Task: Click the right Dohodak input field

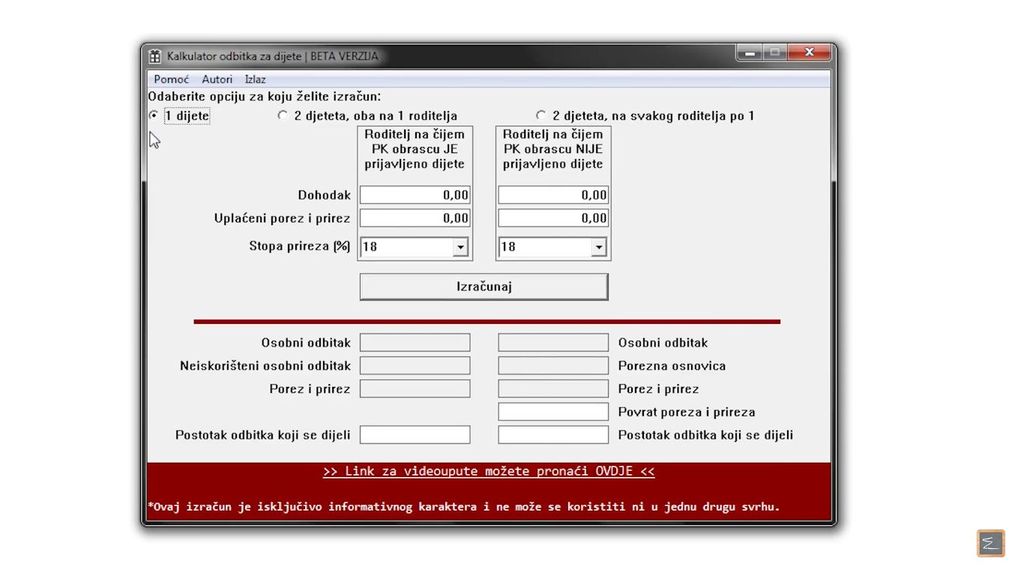Action: (x=552, y=194)
